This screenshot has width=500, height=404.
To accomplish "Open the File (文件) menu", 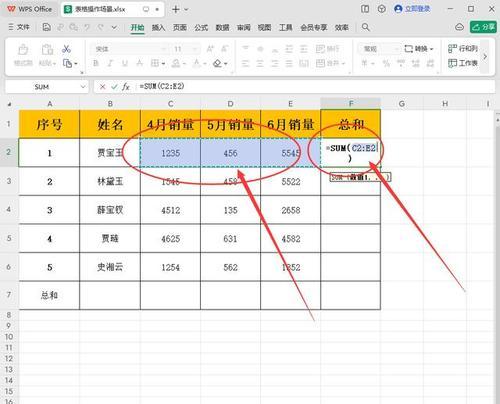I will click(x=19, y=27).
